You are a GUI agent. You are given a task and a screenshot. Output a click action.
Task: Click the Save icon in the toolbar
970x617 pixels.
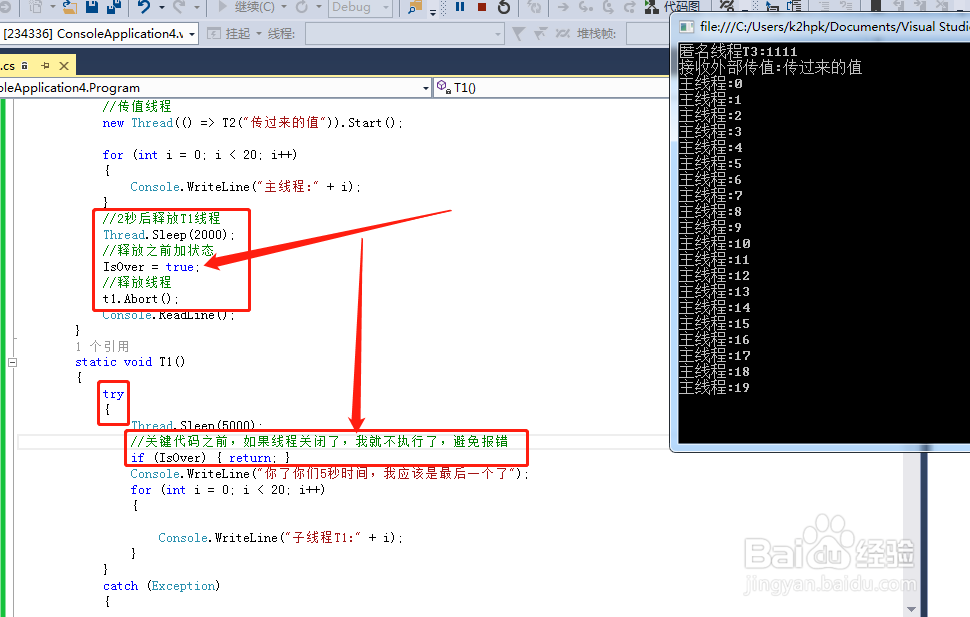(x=92, y=6)
